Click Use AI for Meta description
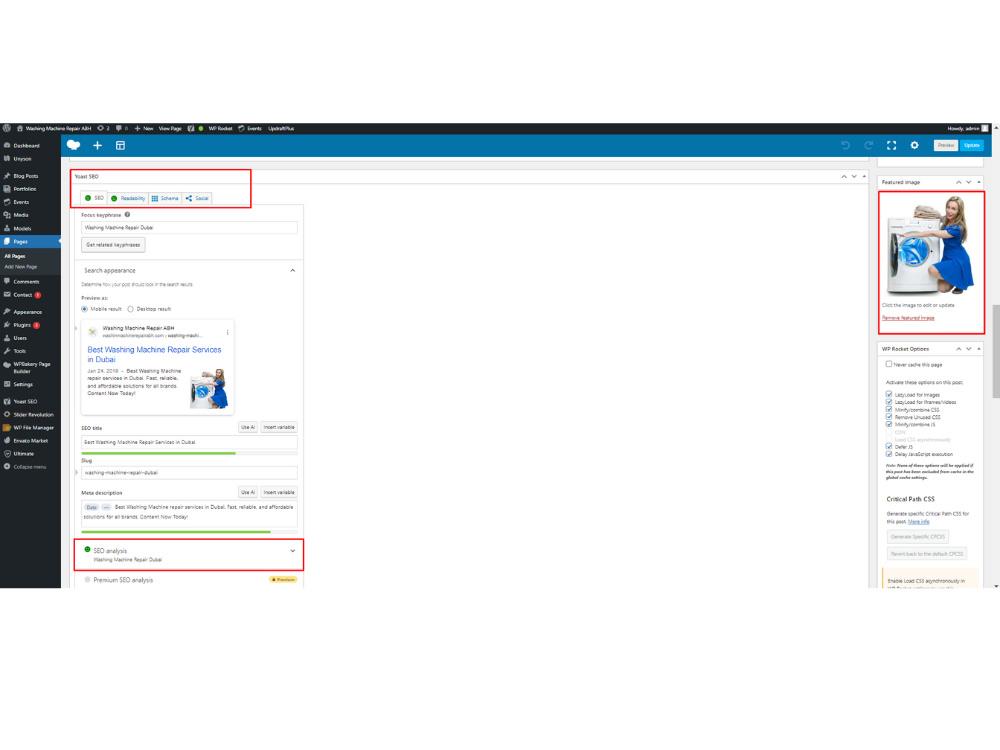 click(248, 492)
